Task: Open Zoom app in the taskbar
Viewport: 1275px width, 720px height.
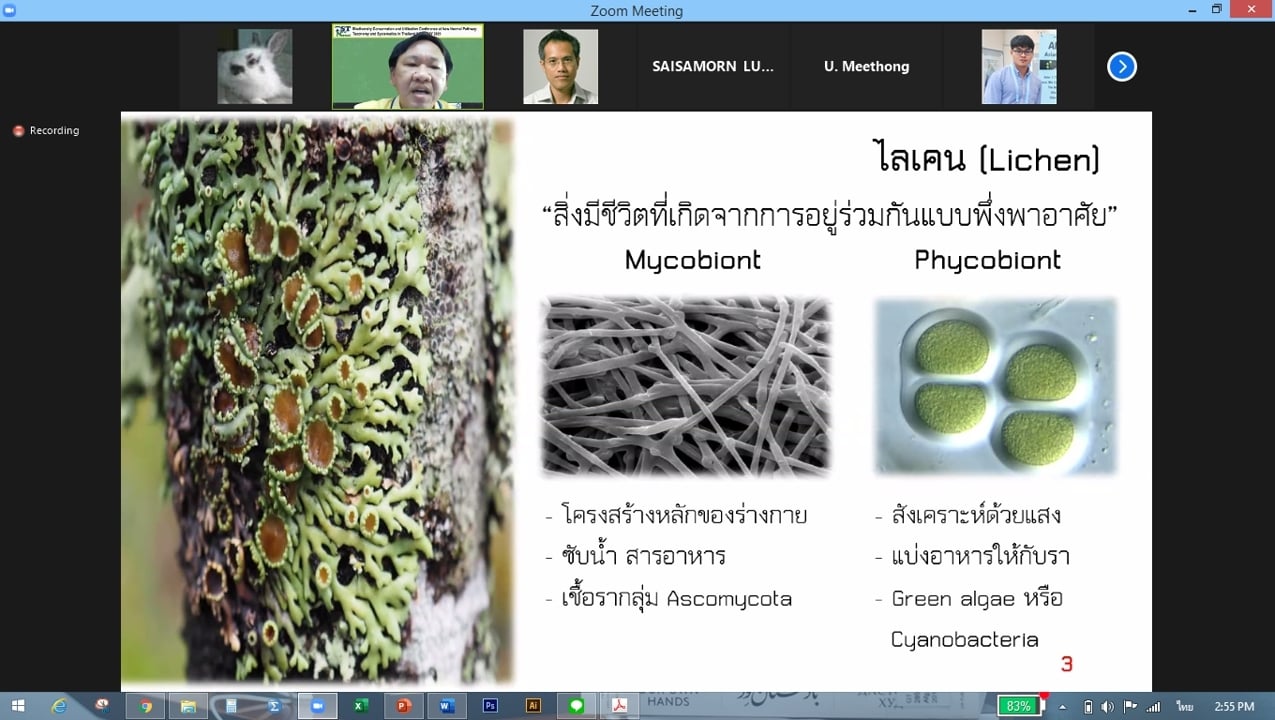Action: click(318, 706)
